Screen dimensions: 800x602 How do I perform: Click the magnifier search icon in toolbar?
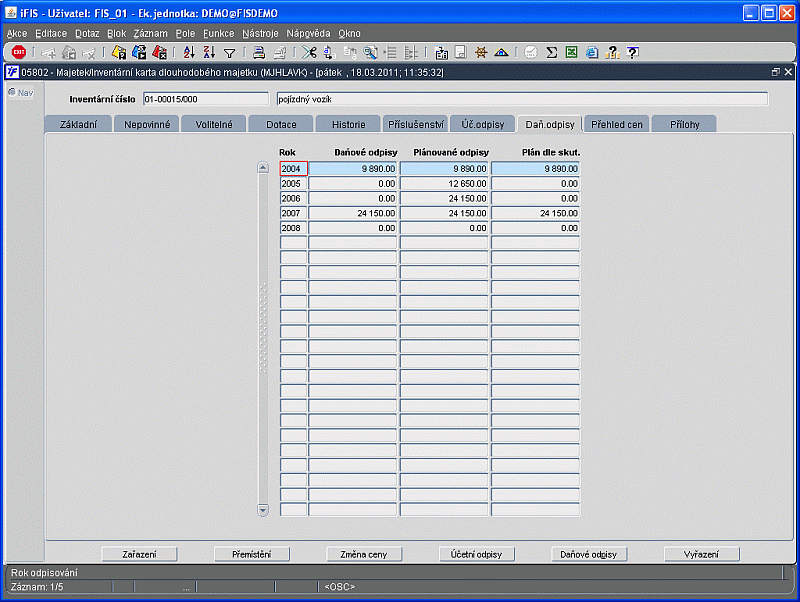pos(370,52)
